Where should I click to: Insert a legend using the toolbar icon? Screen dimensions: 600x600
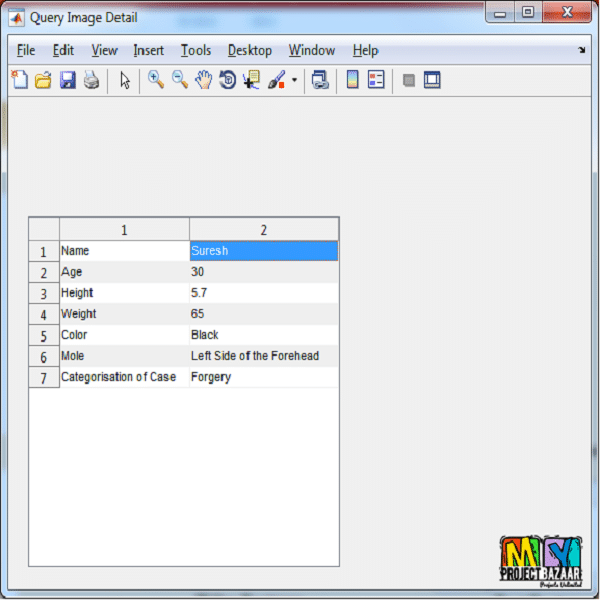376,81
